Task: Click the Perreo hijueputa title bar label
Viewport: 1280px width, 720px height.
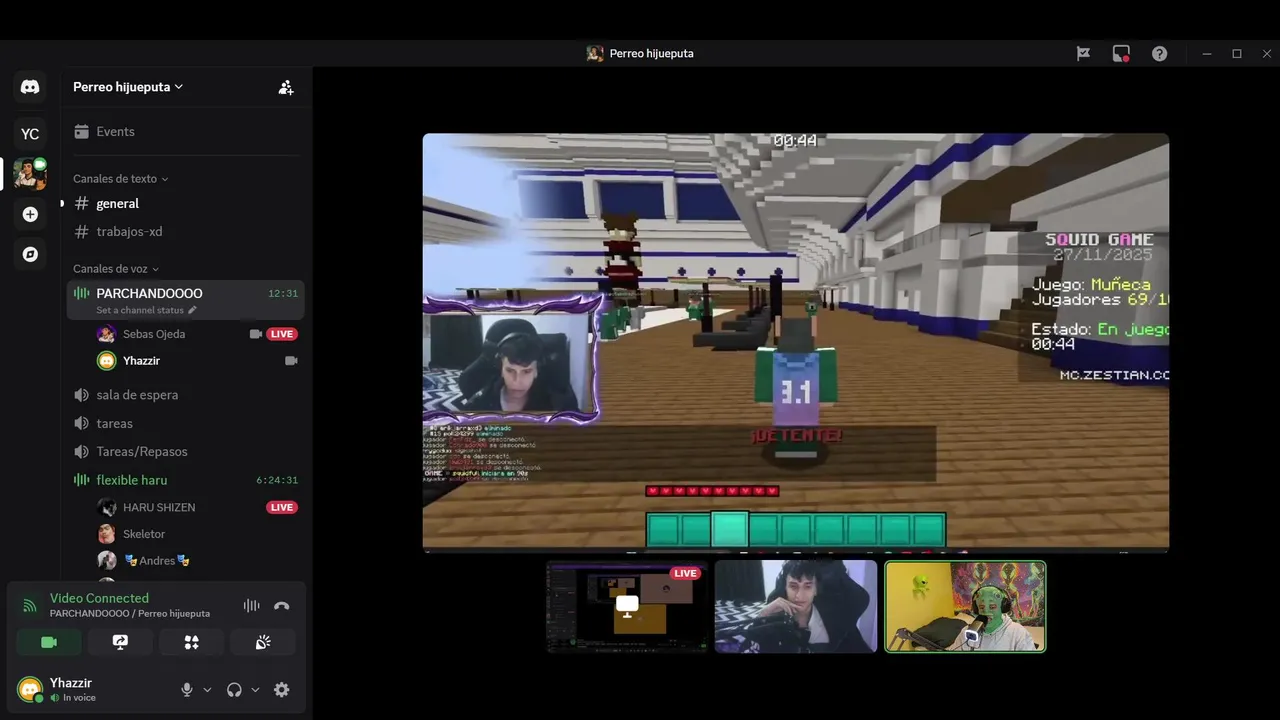Action: (x=651, y=54)
